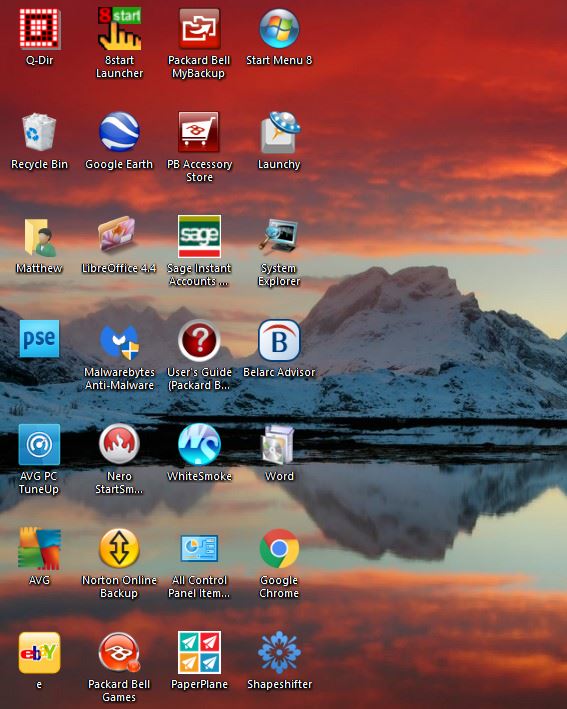This screenshot has width=567, height=709.
Task: Select the eBay desktop icon
Action: pyautogui.click(x=39, y=652)
